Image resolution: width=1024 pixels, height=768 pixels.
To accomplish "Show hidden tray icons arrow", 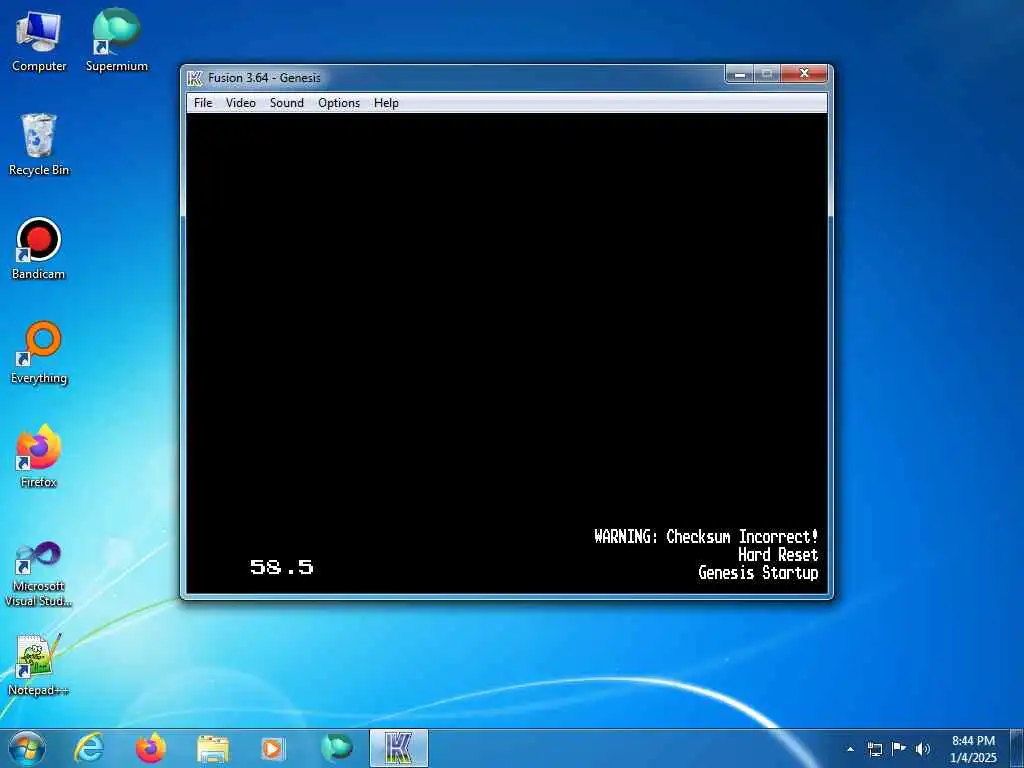I will click(850, 749).
